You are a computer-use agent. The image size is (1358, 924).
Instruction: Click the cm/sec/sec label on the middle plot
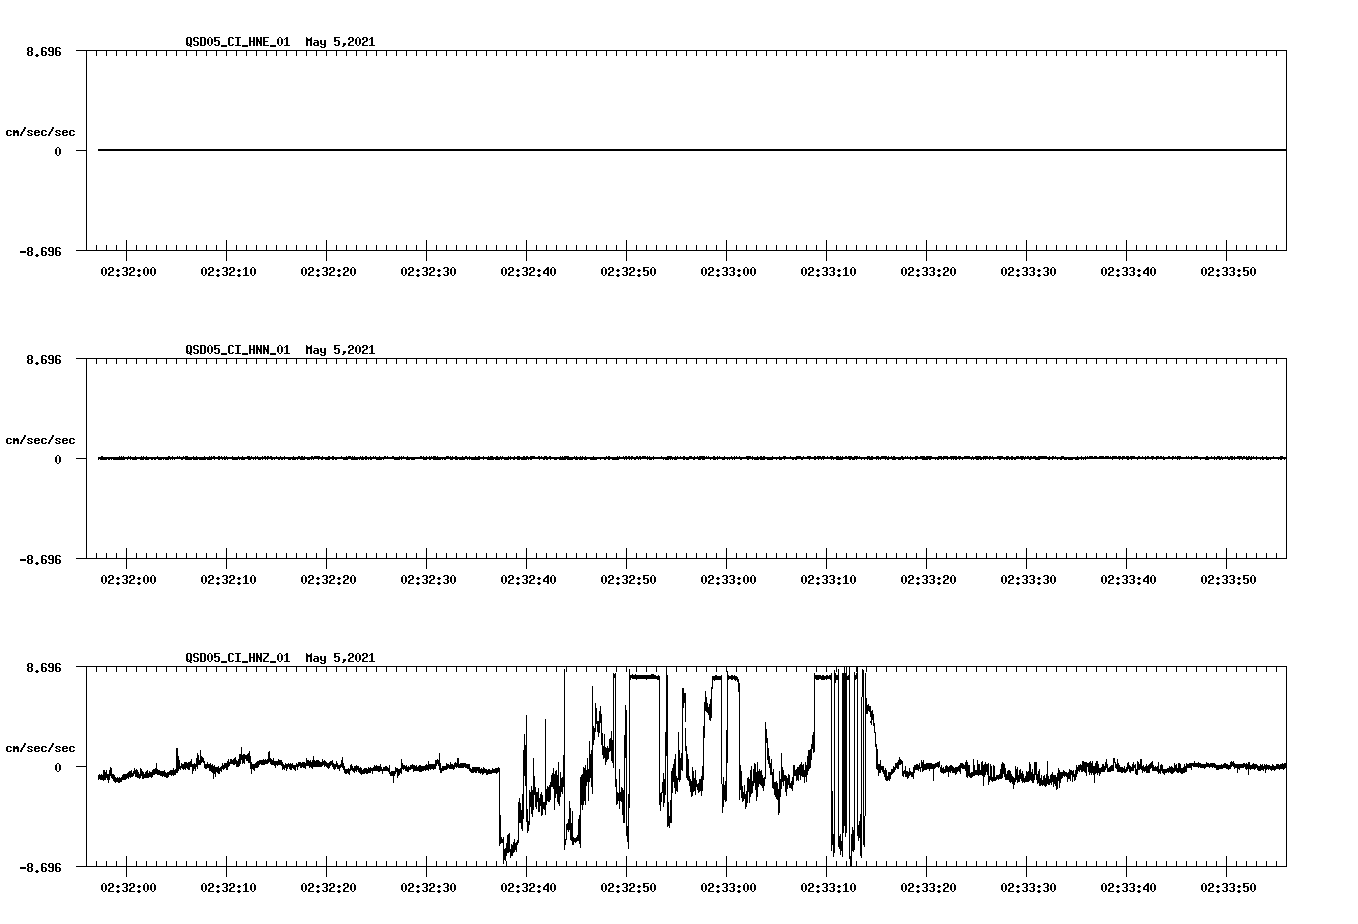click(x=41, y=439)
